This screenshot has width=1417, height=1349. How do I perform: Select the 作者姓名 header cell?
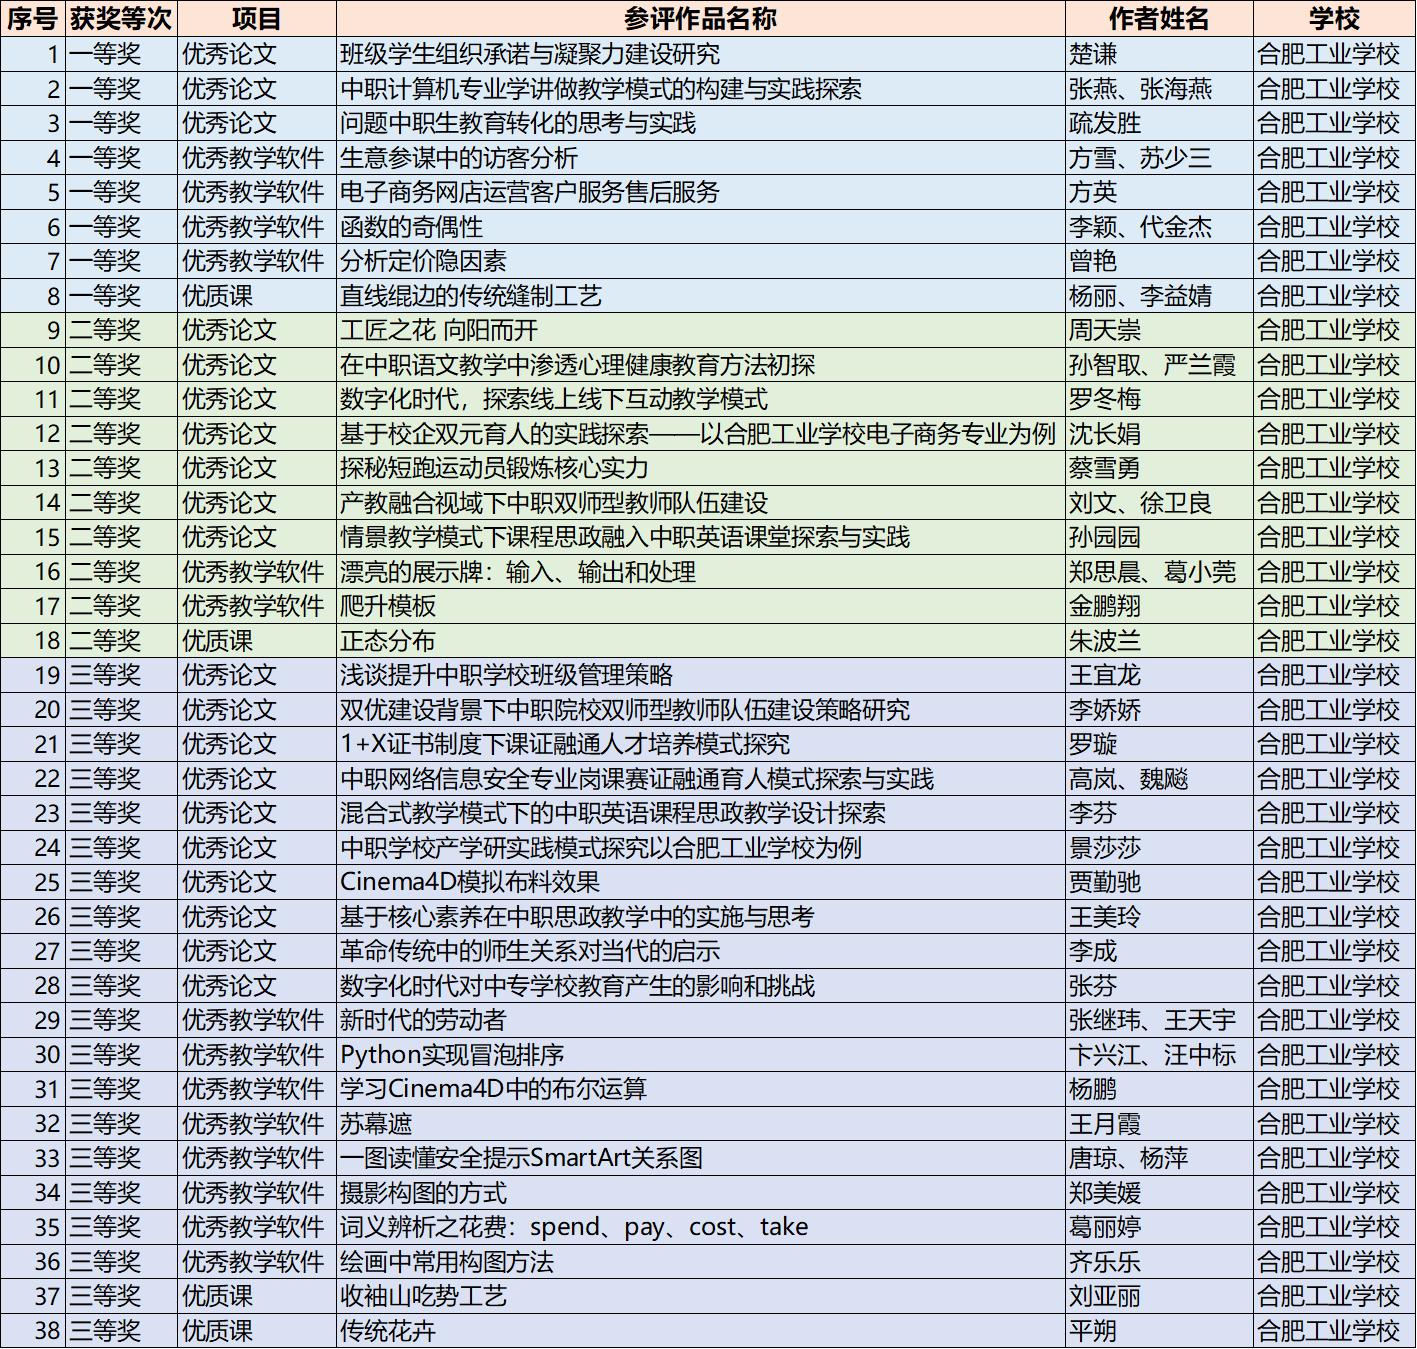click(1158, 19)
